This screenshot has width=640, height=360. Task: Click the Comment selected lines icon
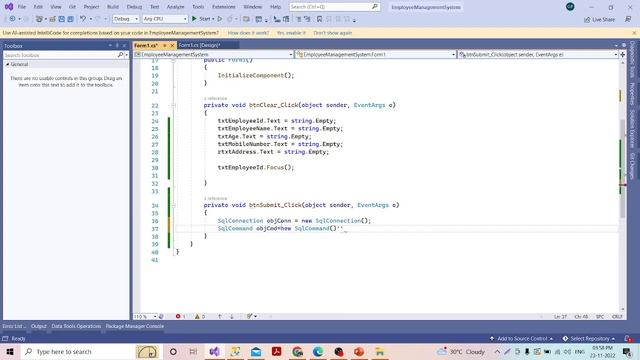[x=299, y=19]
